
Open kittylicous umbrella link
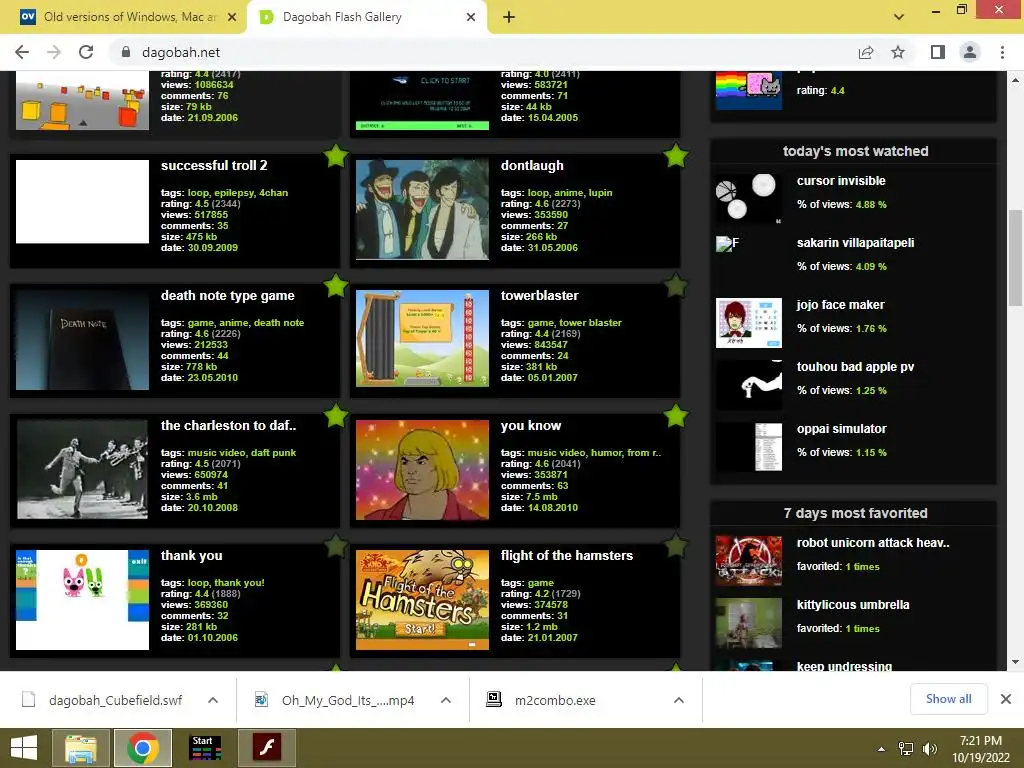[853, 605]
